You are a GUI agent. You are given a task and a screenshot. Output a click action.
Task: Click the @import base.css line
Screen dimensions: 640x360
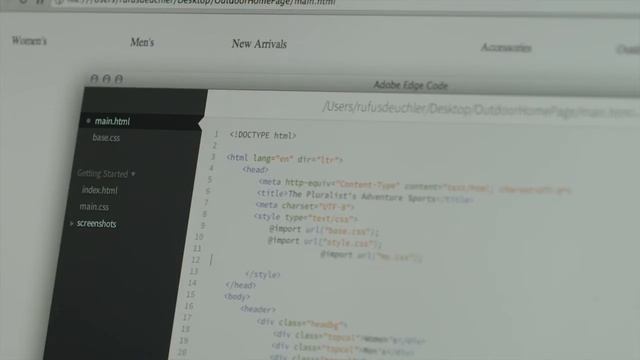[324, 230]
